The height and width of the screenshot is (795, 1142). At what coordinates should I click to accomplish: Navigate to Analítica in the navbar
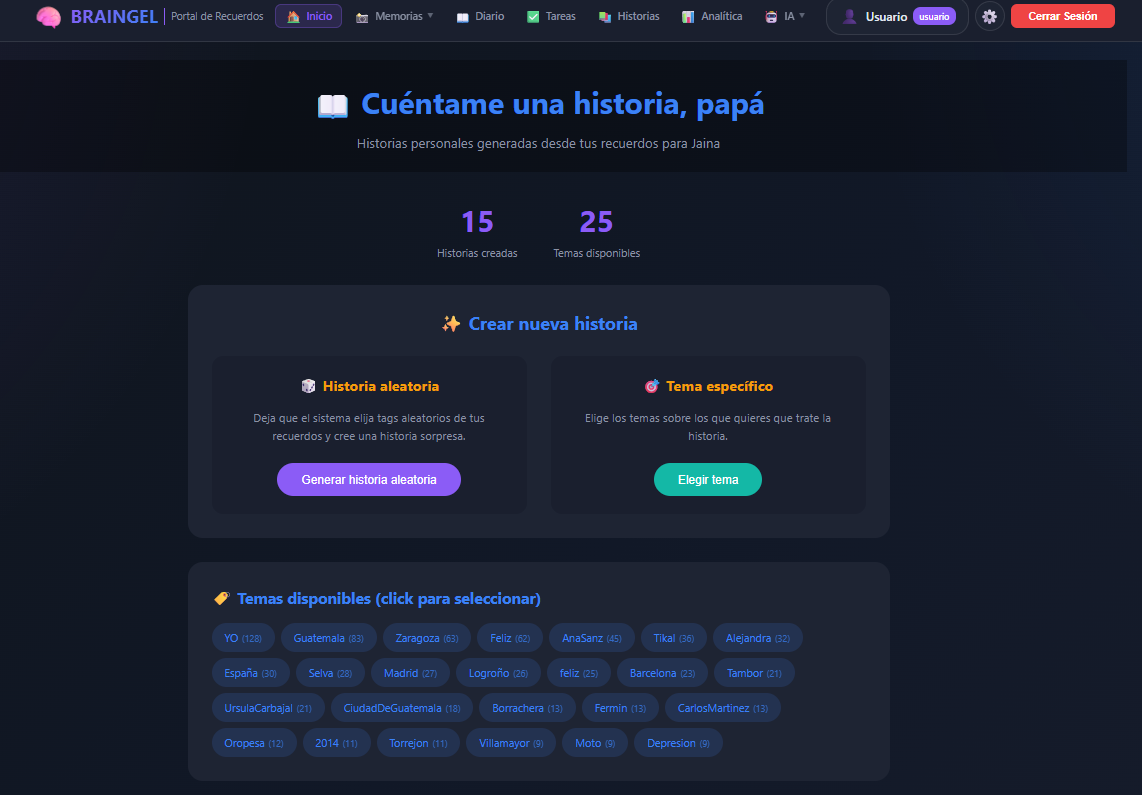coord(712,17)
